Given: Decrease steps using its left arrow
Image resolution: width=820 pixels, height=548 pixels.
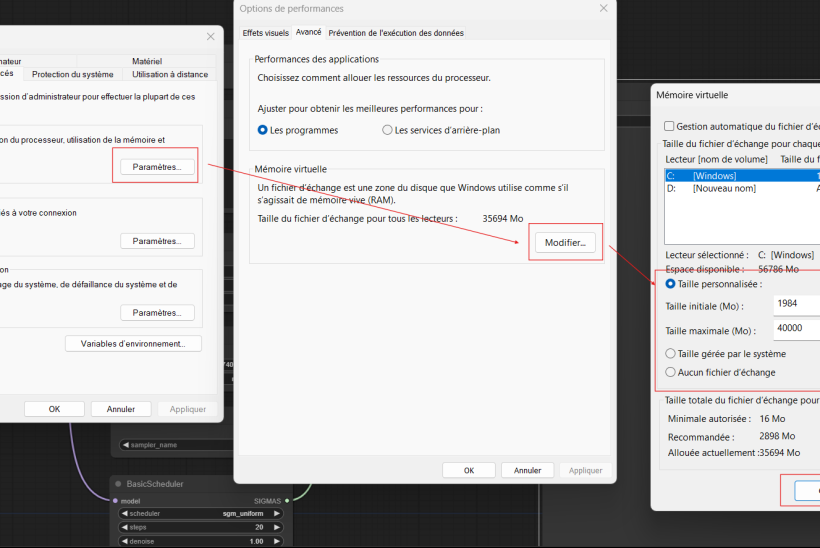Looking at the screenshot, I should [x=125, y=527].
